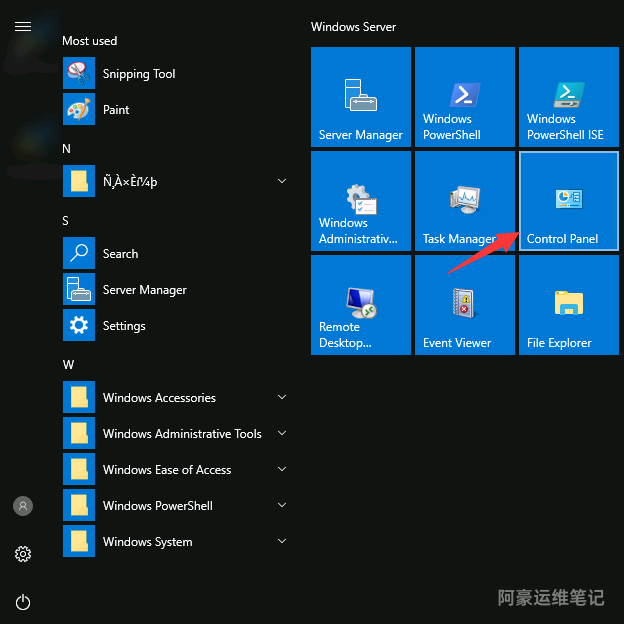Open Server Manager in the app list
The height and width of the screenshot is (624, 624).
pos(175,289)
